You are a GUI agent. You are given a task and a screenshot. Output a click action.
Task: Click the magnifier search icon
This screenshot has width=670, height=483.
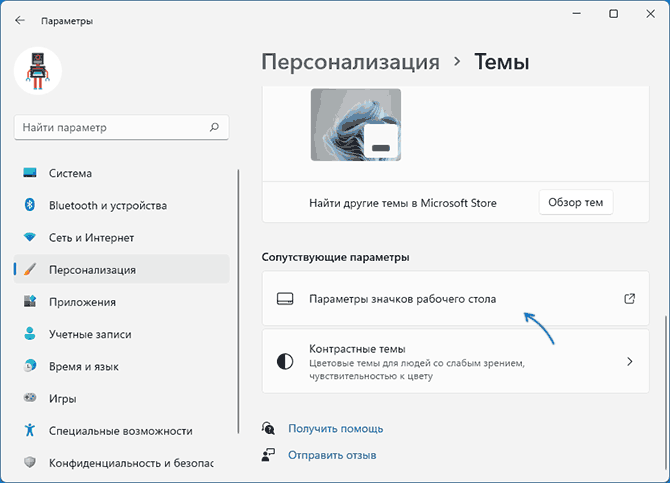pos(215,127)
